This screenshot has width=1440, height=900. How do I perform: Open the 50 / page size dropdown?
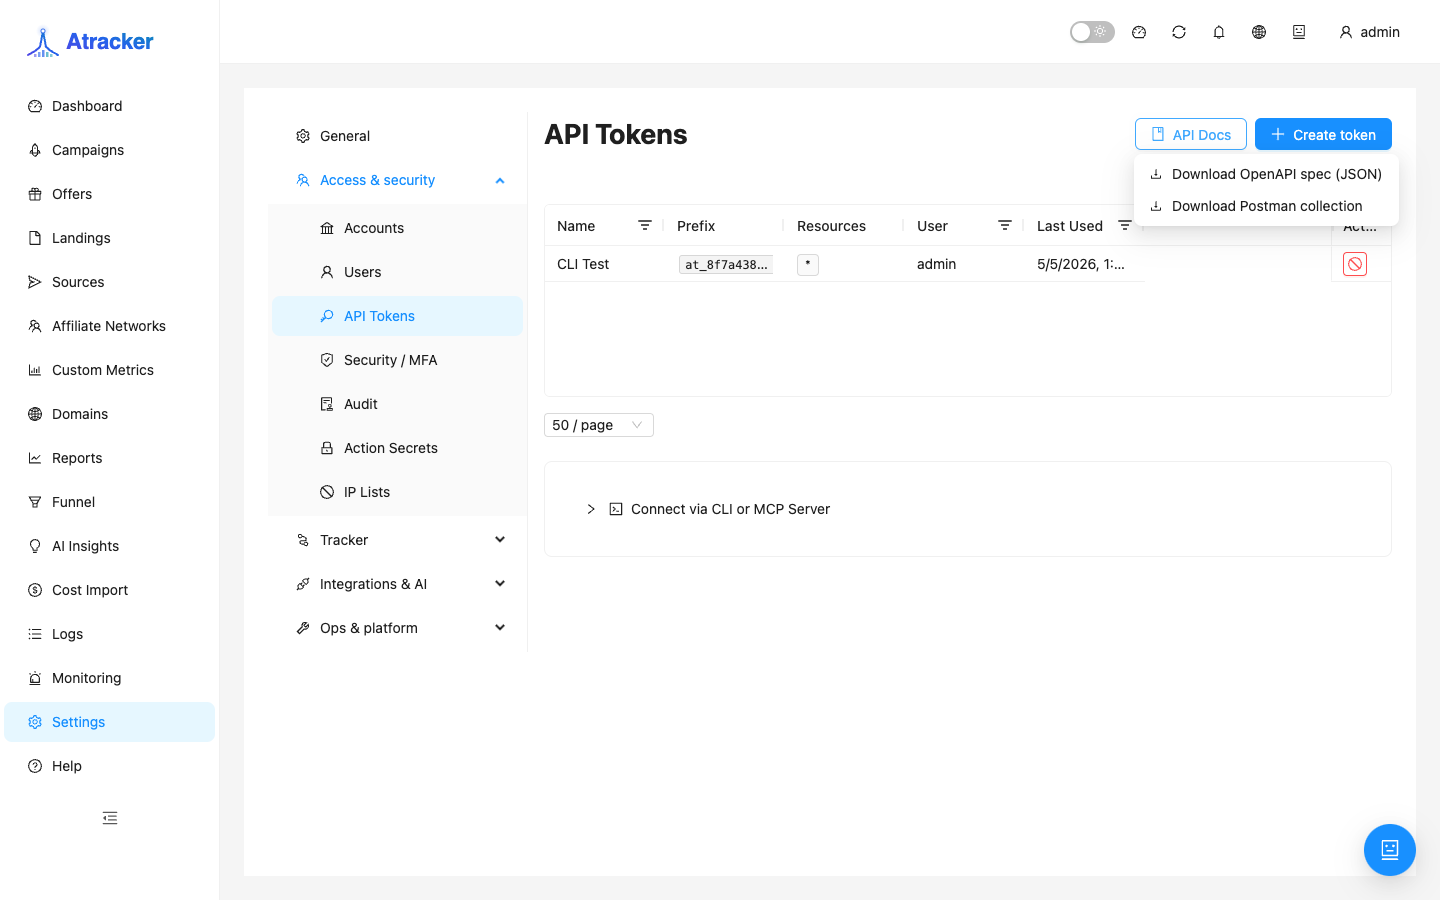599,425
